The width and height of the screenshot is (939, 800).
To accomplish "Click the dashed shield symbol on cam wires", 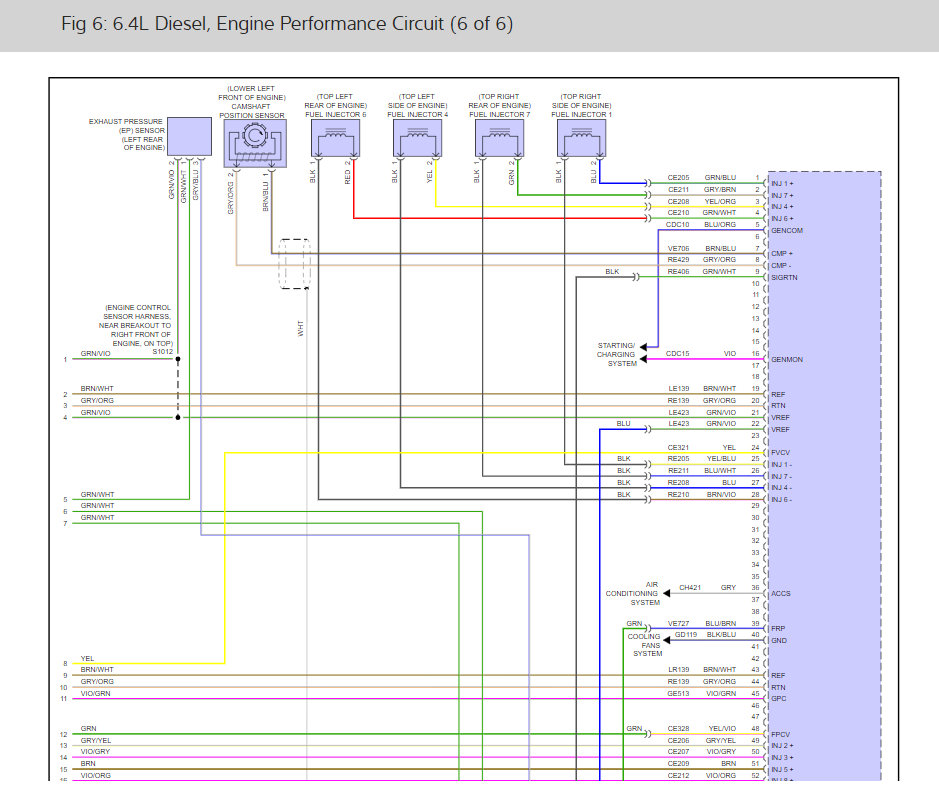I will click(295, 263).
